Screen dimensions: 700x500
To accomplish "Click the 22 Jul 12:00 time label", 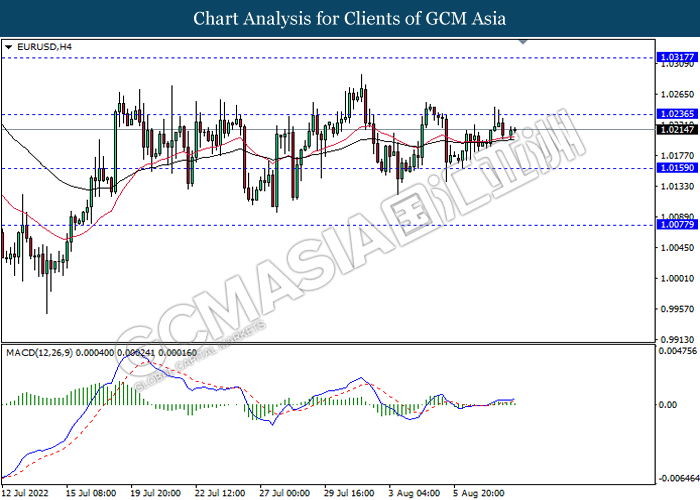I will click(220, 493).
